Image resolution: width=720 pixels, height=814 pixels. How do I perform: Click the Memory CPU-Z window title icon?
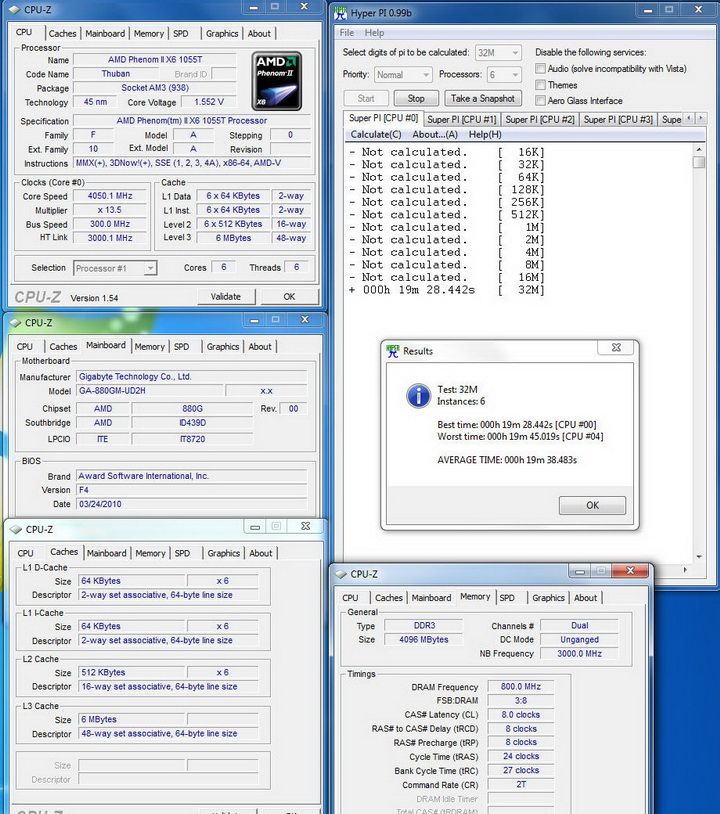341,574
